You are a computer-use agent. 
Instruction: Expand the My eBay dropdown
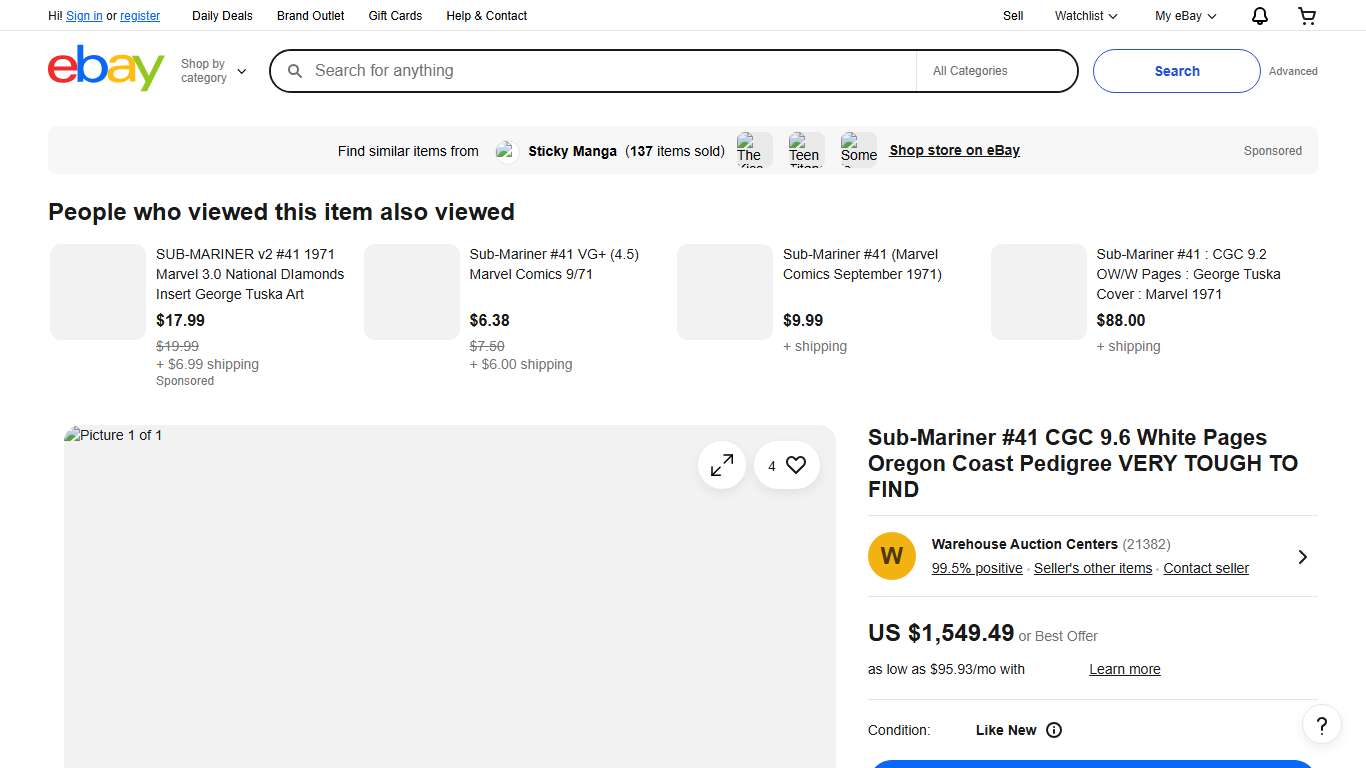pyautogui.click(x=1185, y=16)
